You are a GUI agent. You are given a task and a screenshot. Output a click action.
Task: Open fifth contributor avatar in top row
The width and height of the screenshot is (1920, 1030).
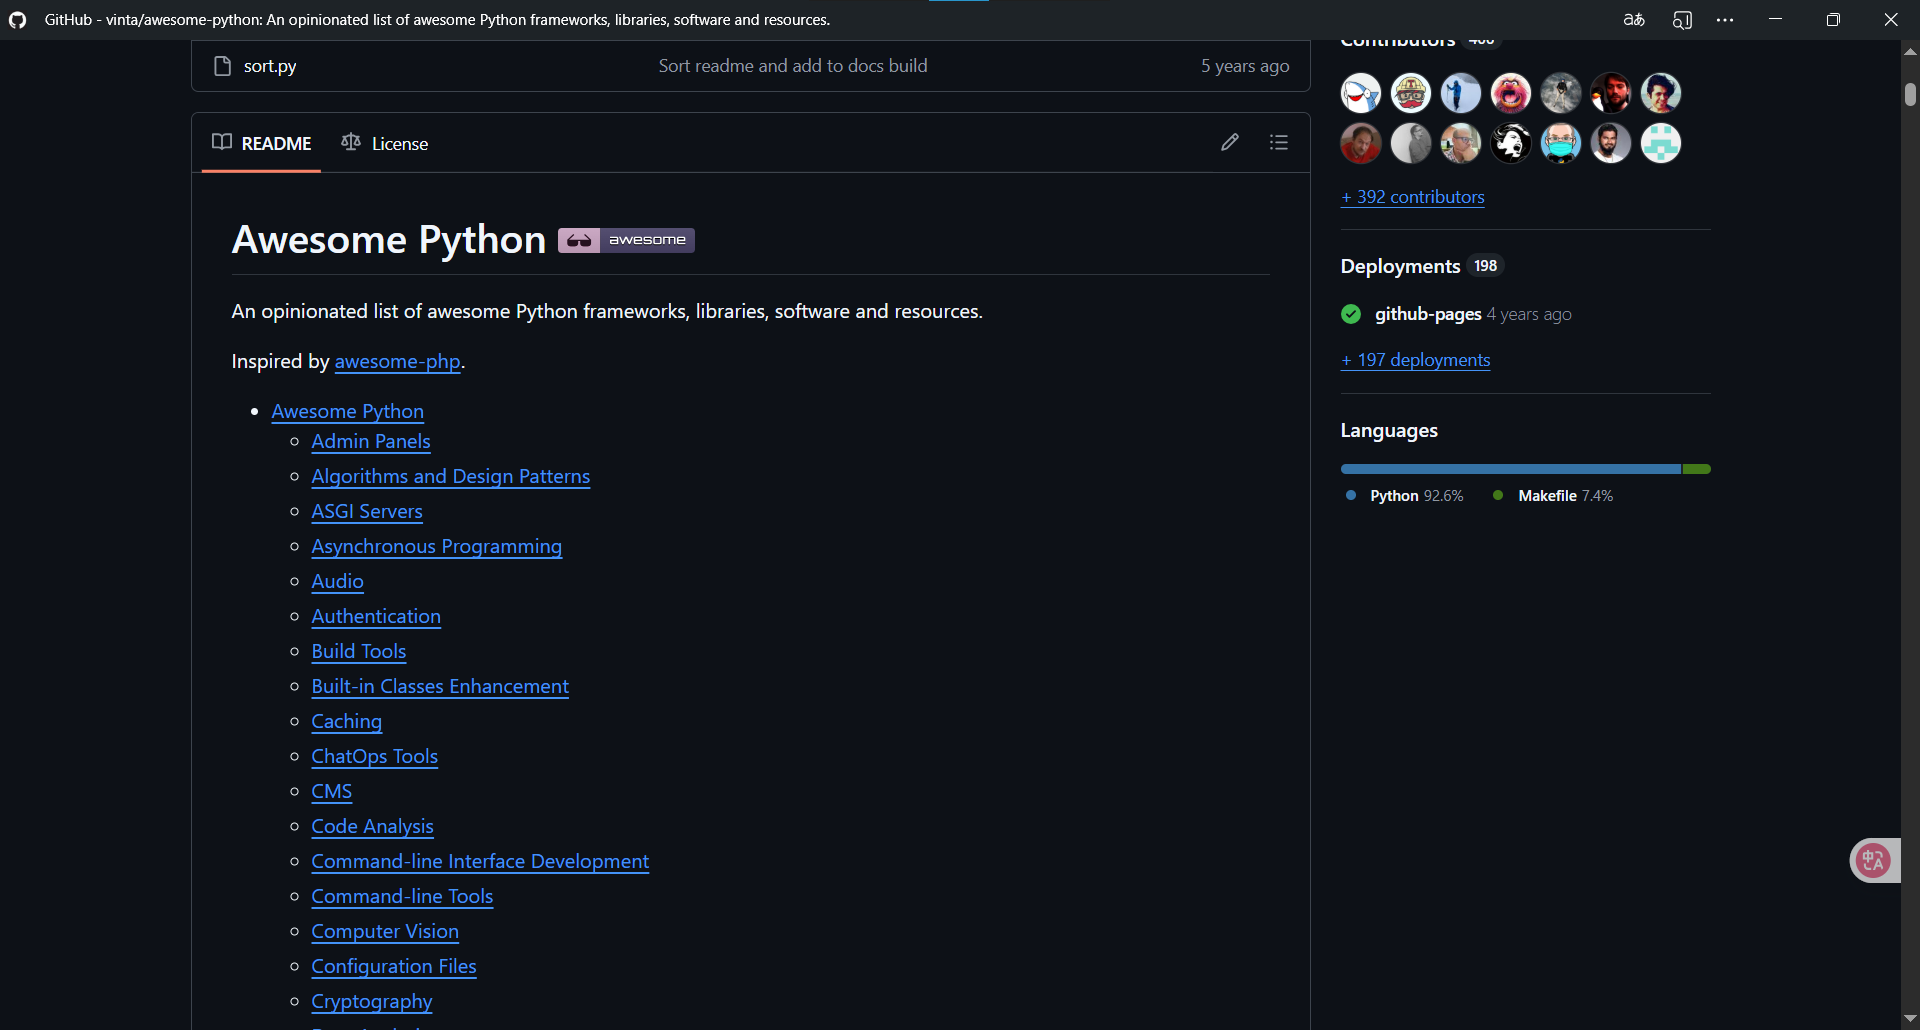(x=1561, y=93)
